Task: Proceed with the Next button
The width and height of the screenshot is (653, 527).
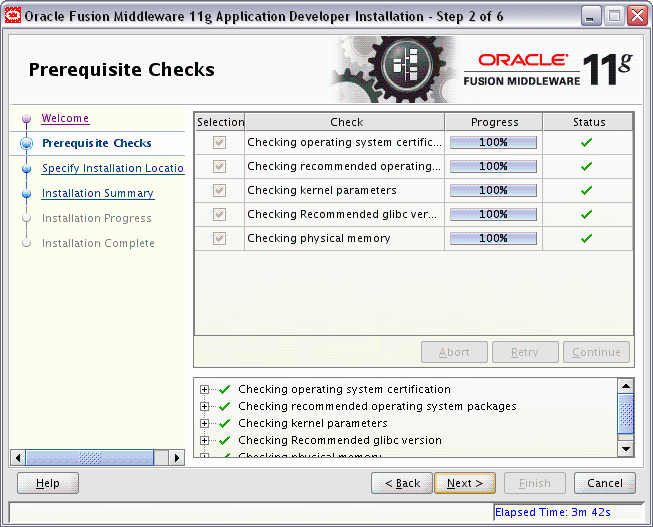Action: pyautogui.click(x=465, y=483)
